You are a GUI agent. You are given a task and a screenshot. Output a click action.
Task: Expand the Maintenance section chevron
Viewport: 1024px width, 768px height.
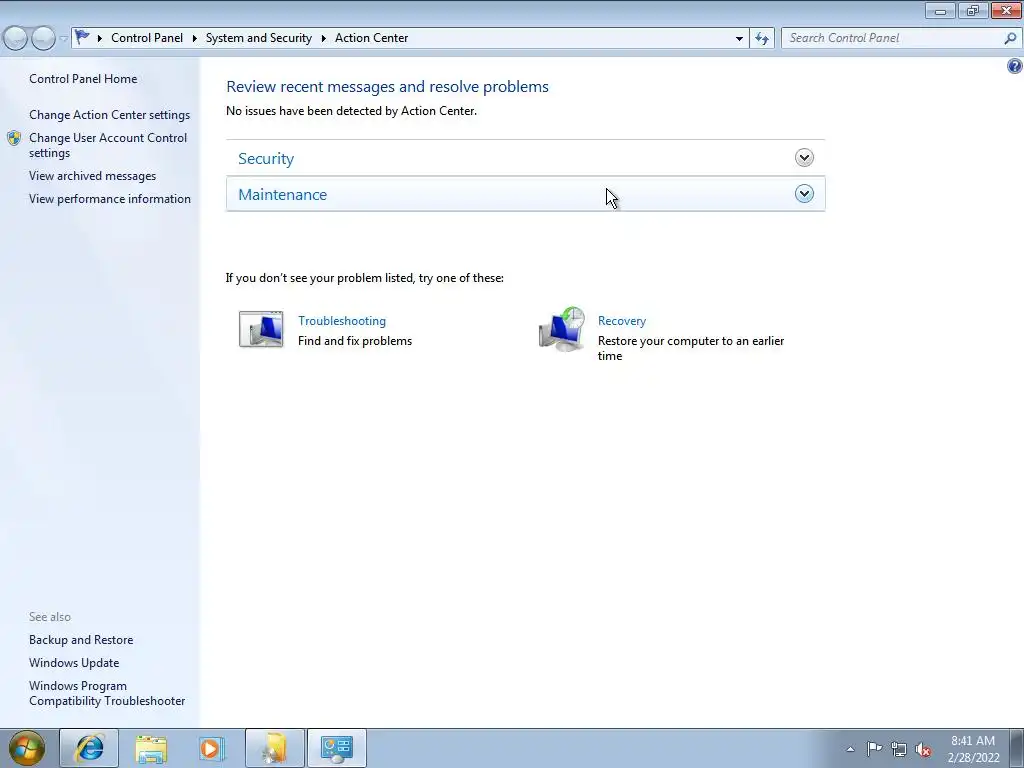[804, 193]
